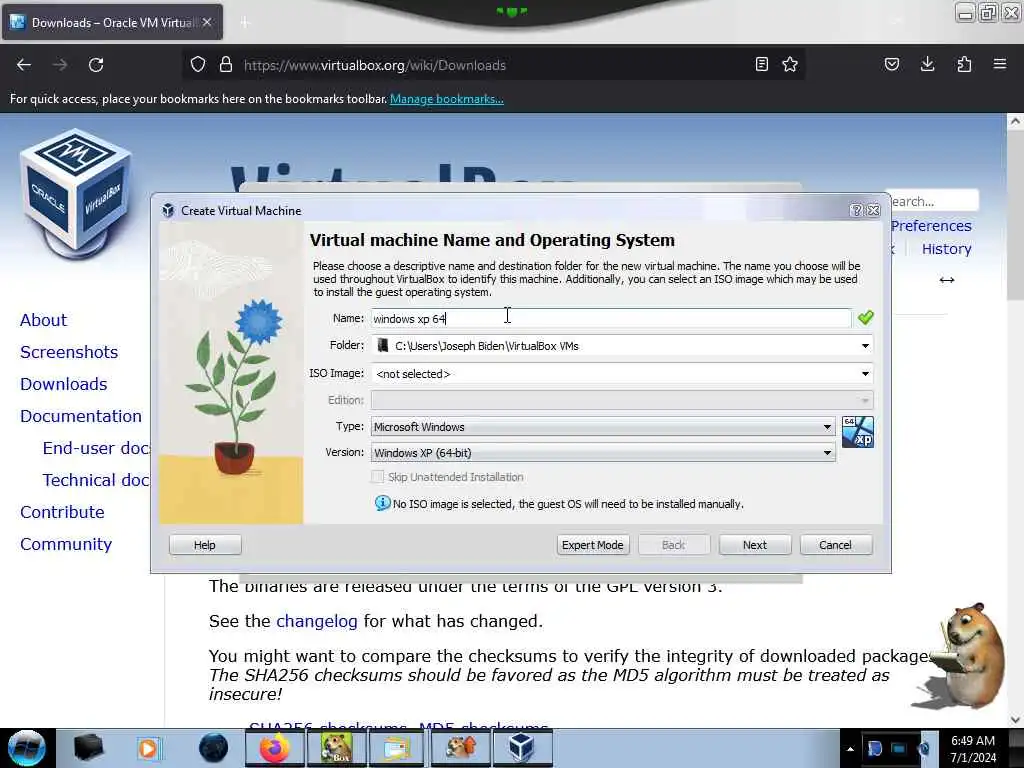Click the Next button
The width and height of the screenshot is (1024, 768).
click(x=755, y=545)
